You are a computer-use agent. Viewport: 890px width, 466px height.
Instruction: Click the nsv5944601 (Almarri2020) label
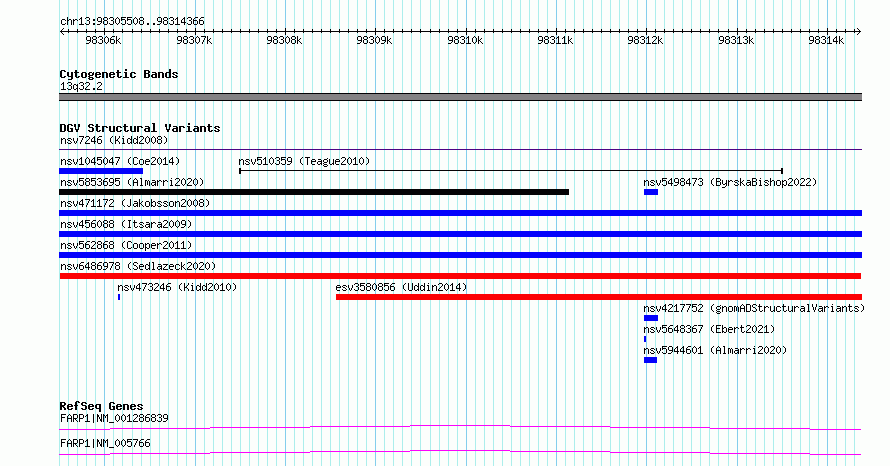coord(715,350)
